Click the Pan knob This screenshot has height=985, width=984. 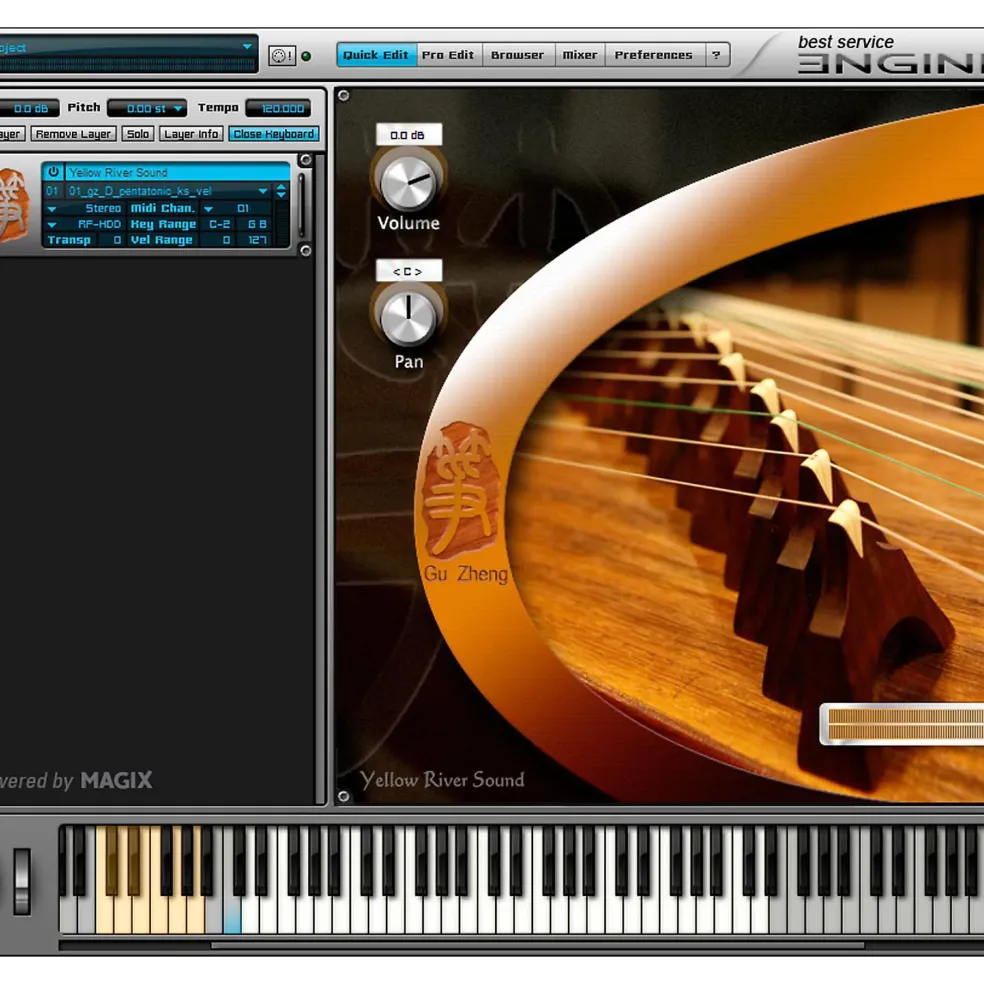tap(408, 319)
